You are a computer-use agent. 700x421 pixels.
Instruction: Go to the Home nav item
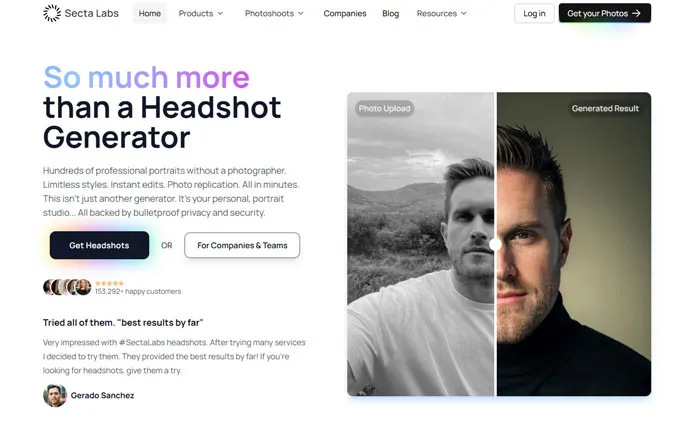[x=150, y=14]
